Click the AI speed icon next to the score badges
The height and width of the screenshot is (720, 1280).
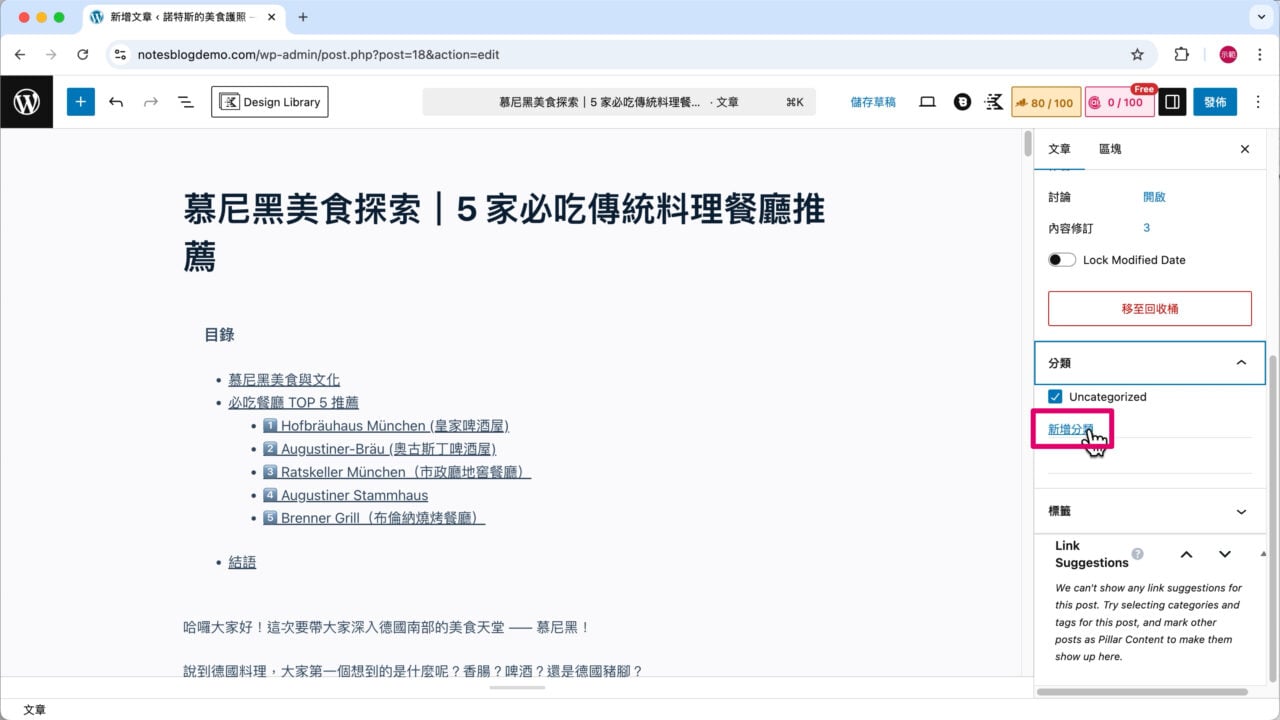993,101
